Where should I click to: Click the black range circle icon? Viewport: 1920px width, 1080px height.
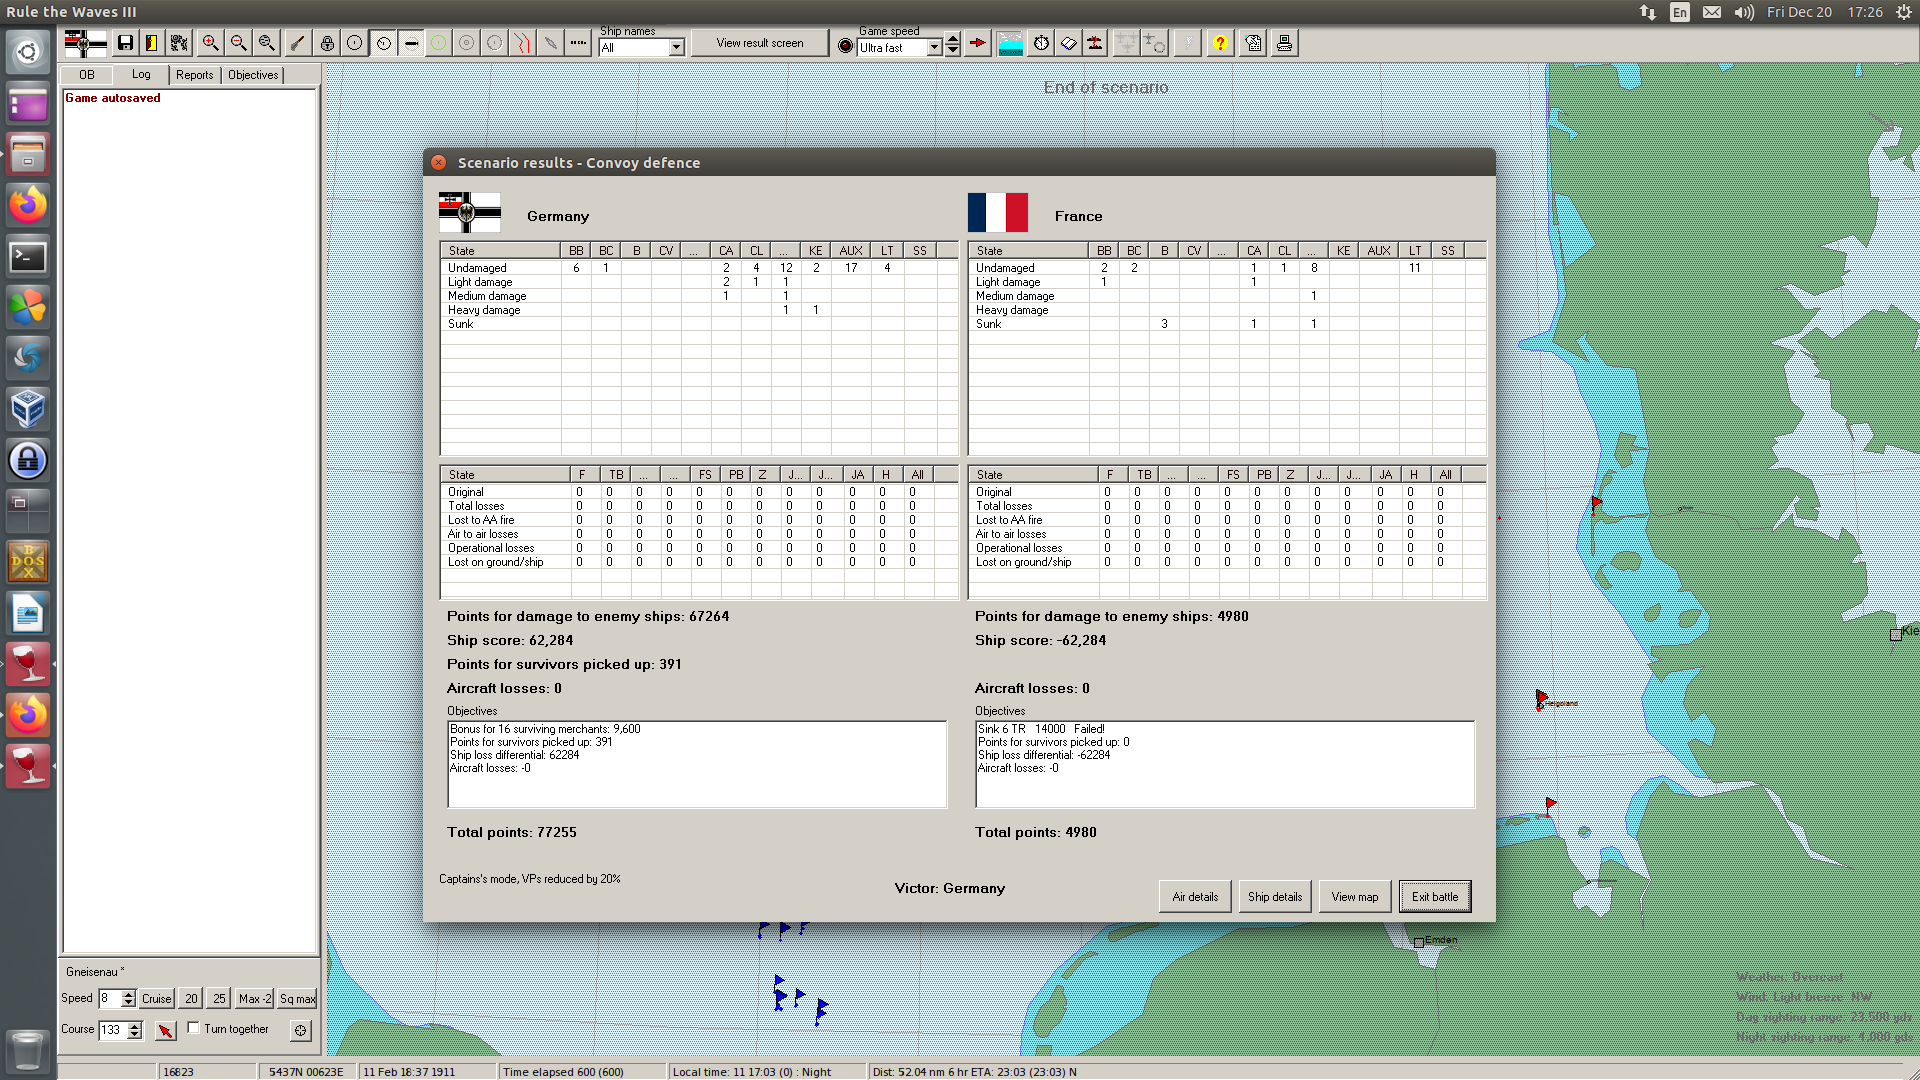point(355,43)
